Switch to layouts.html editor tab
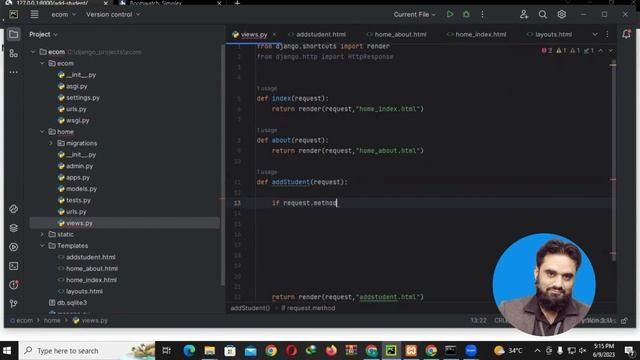The width and height of the screenshot is (640, 360). click(548, 34)
